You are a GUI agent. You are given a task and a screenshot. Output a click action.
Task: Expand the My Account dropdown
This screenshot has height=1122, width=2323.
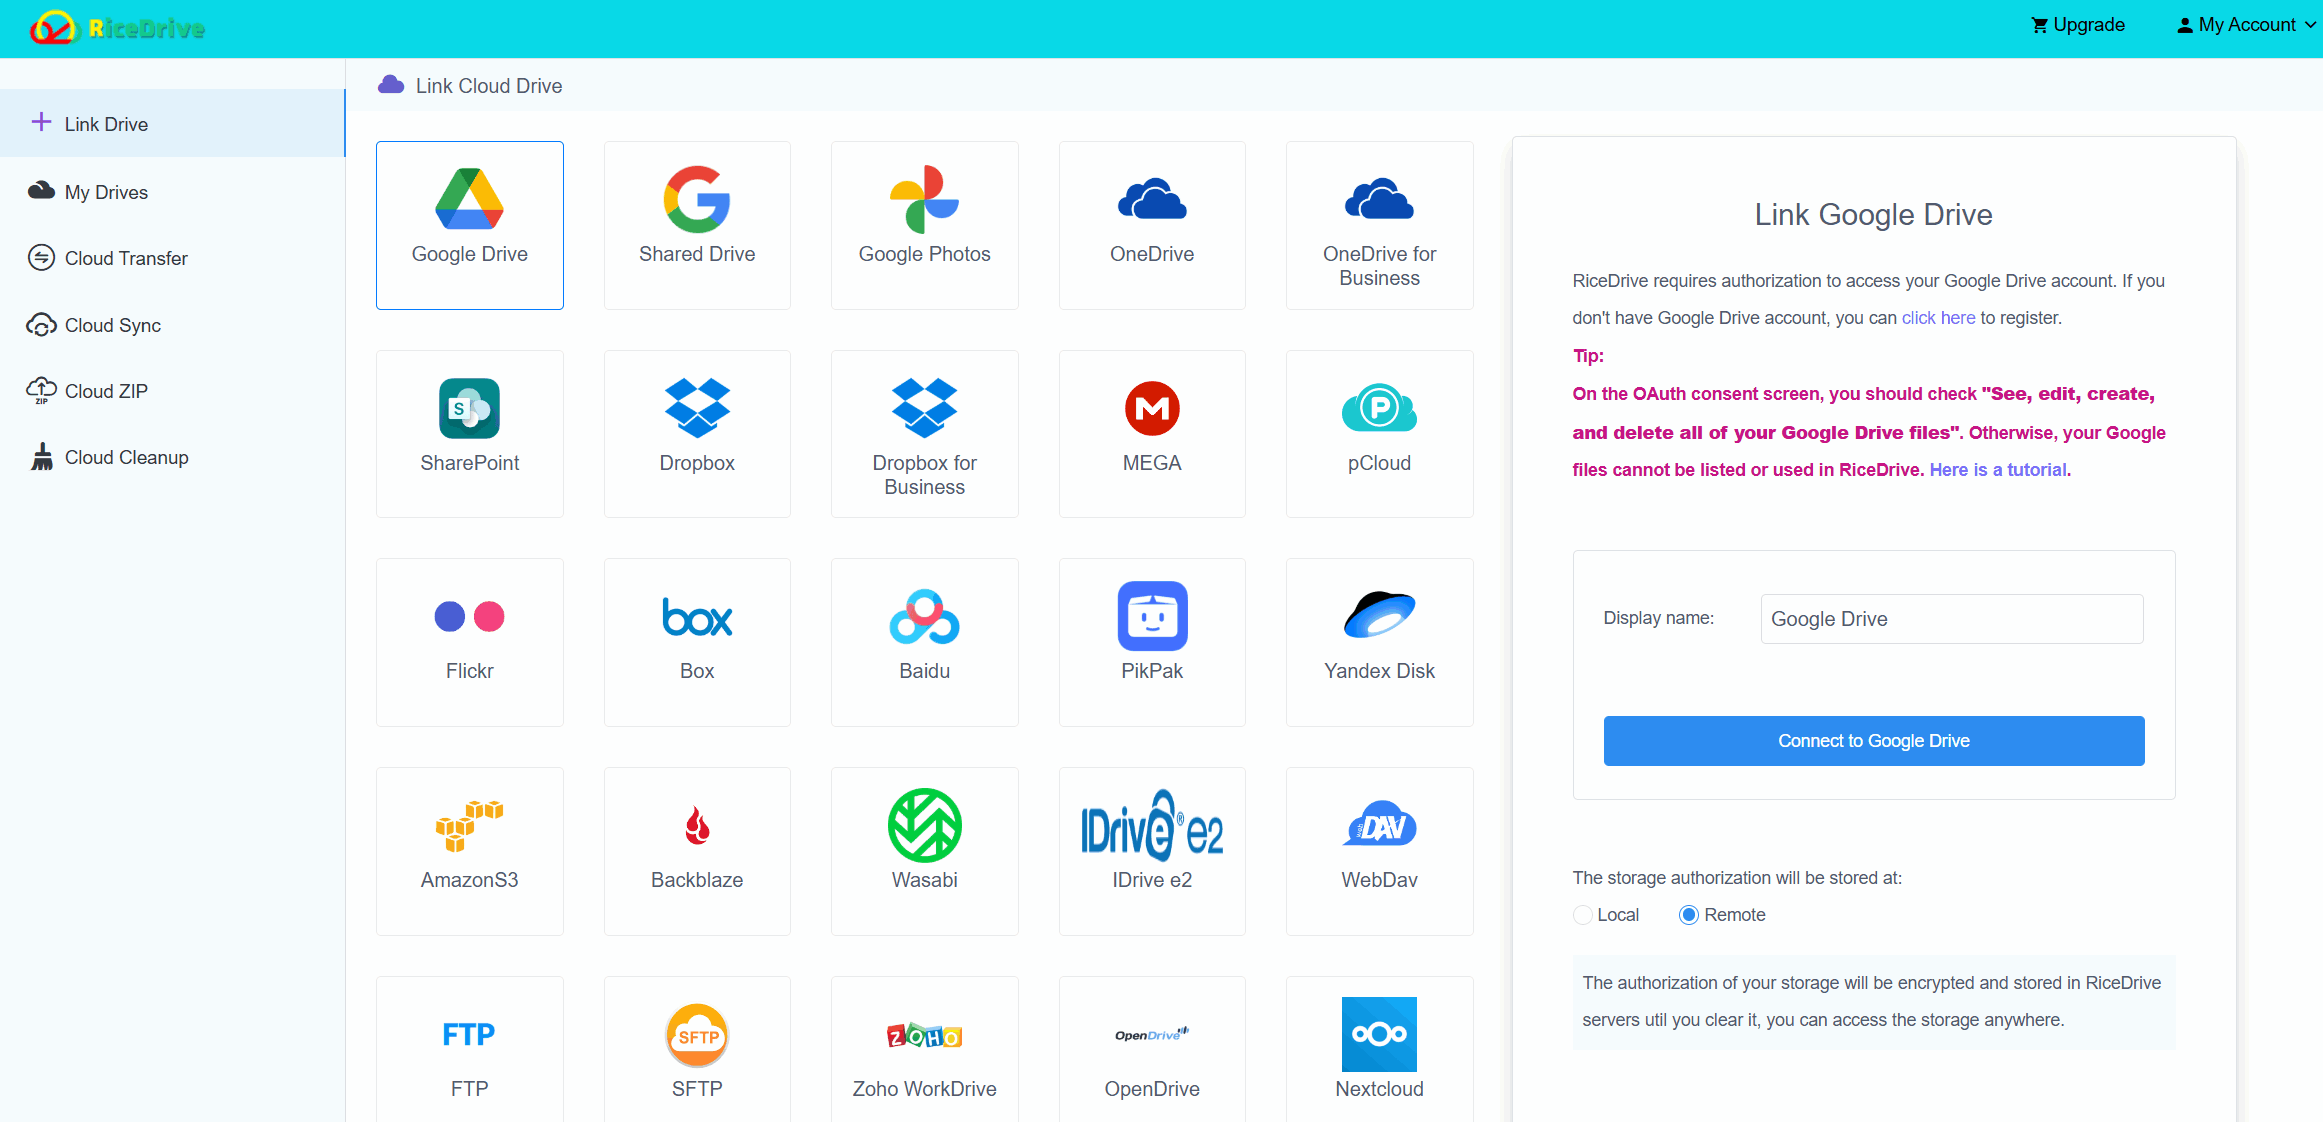[2246, 25]
